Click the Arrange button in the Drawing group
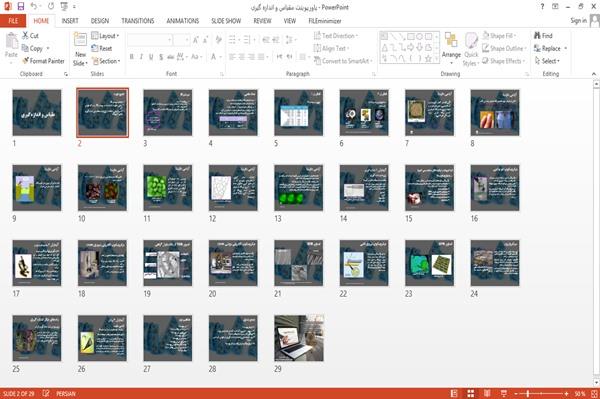 [x=451, y=48]
